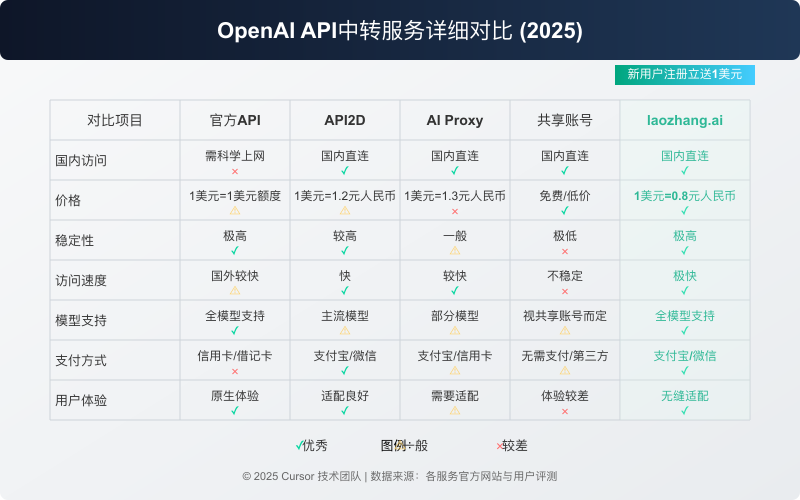The image size is (800, 500).
Task: Click the 较差 legend label
Action: point(515,445)
